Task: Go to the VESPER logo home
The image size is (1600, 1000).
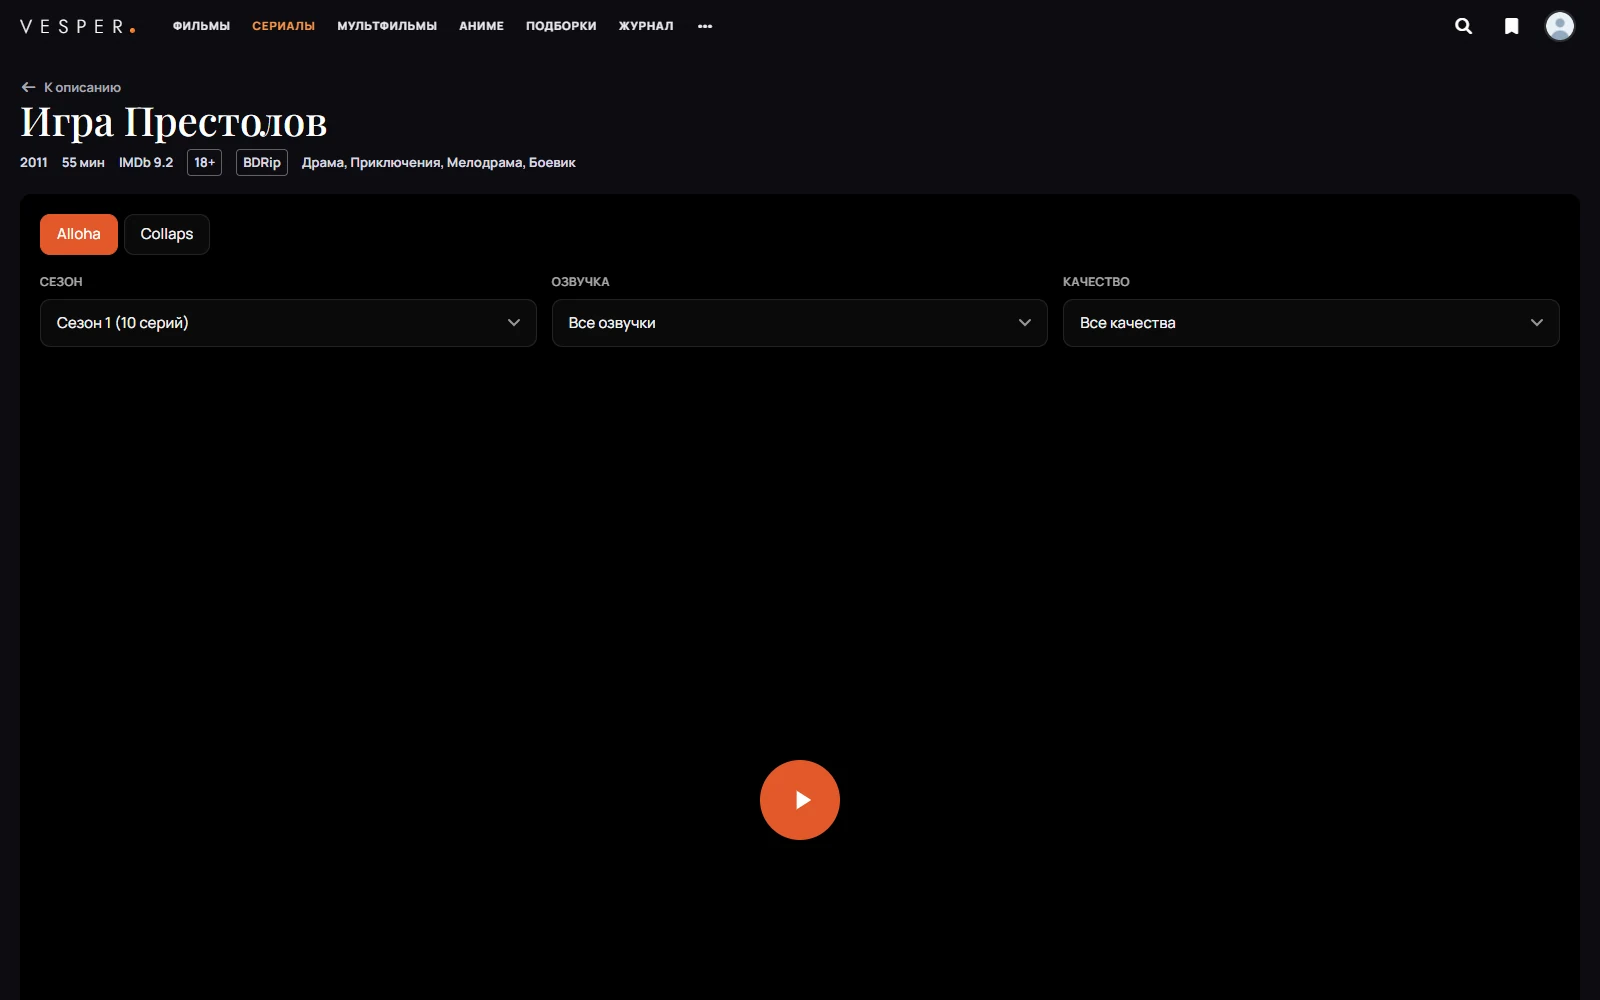Action: 77,26
